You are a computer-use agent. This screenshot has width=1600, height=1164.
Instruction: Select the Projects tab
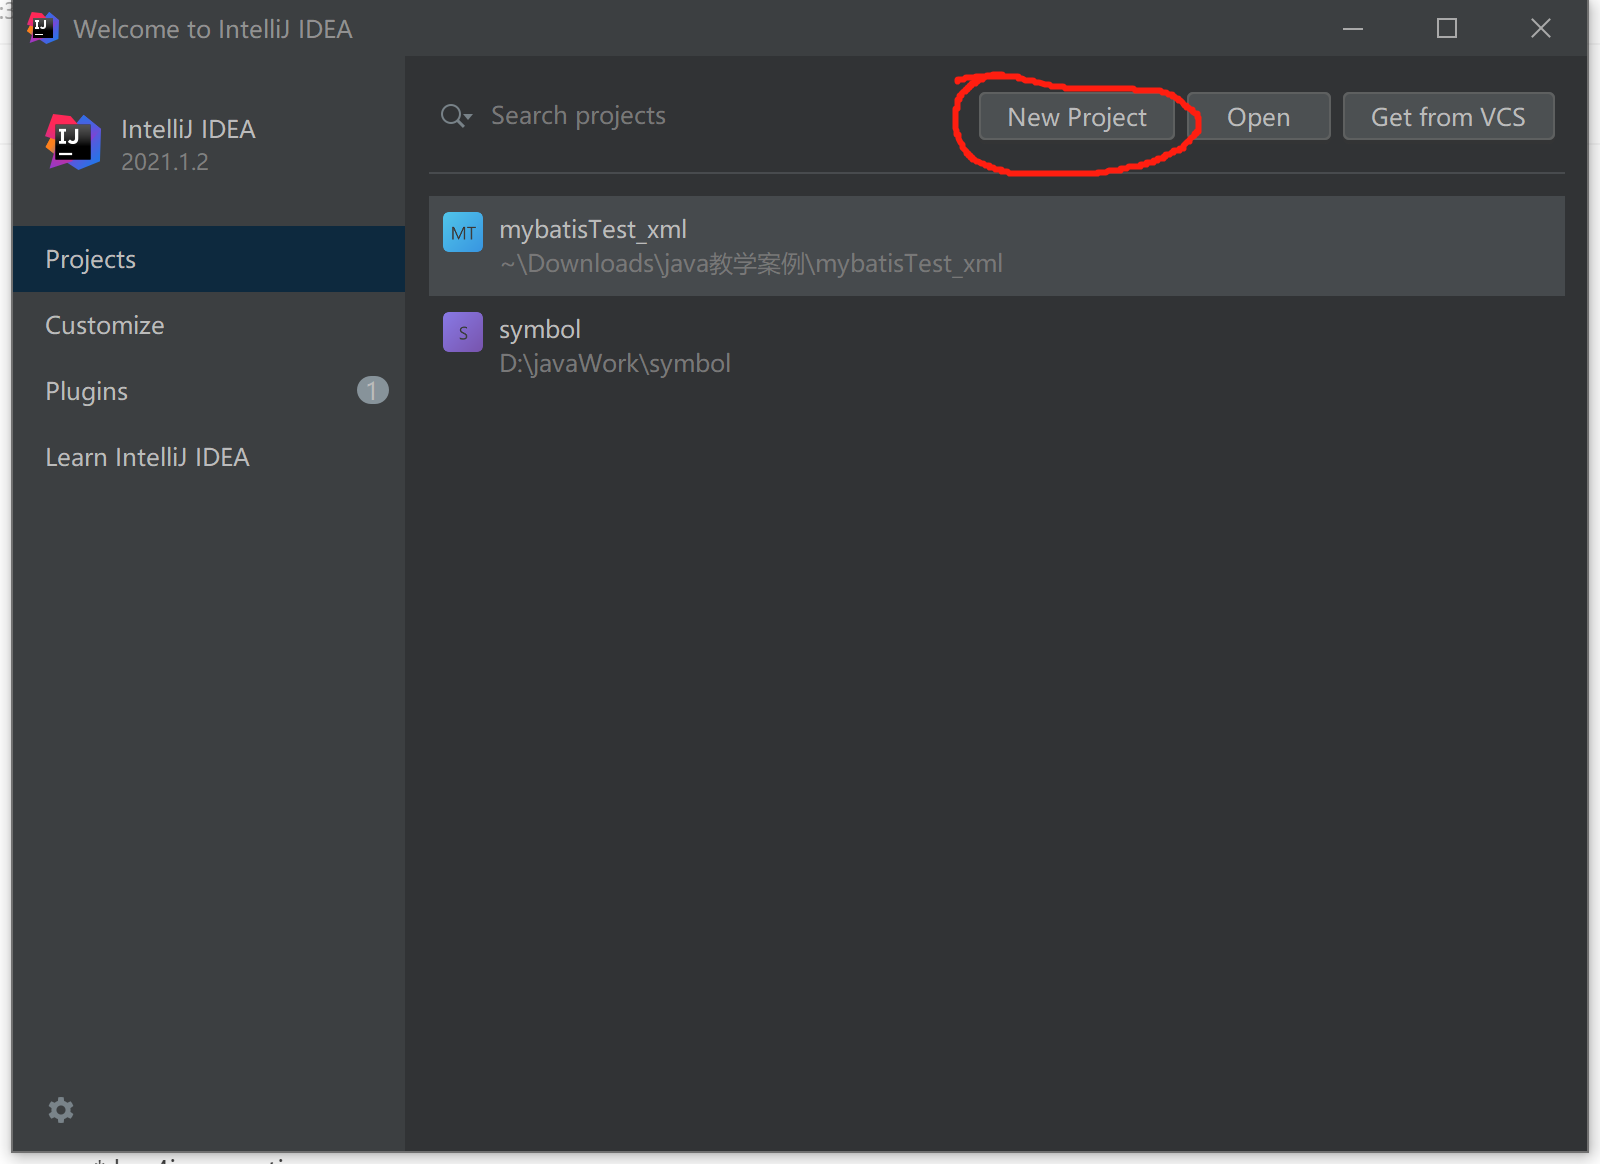click(209, 259)
